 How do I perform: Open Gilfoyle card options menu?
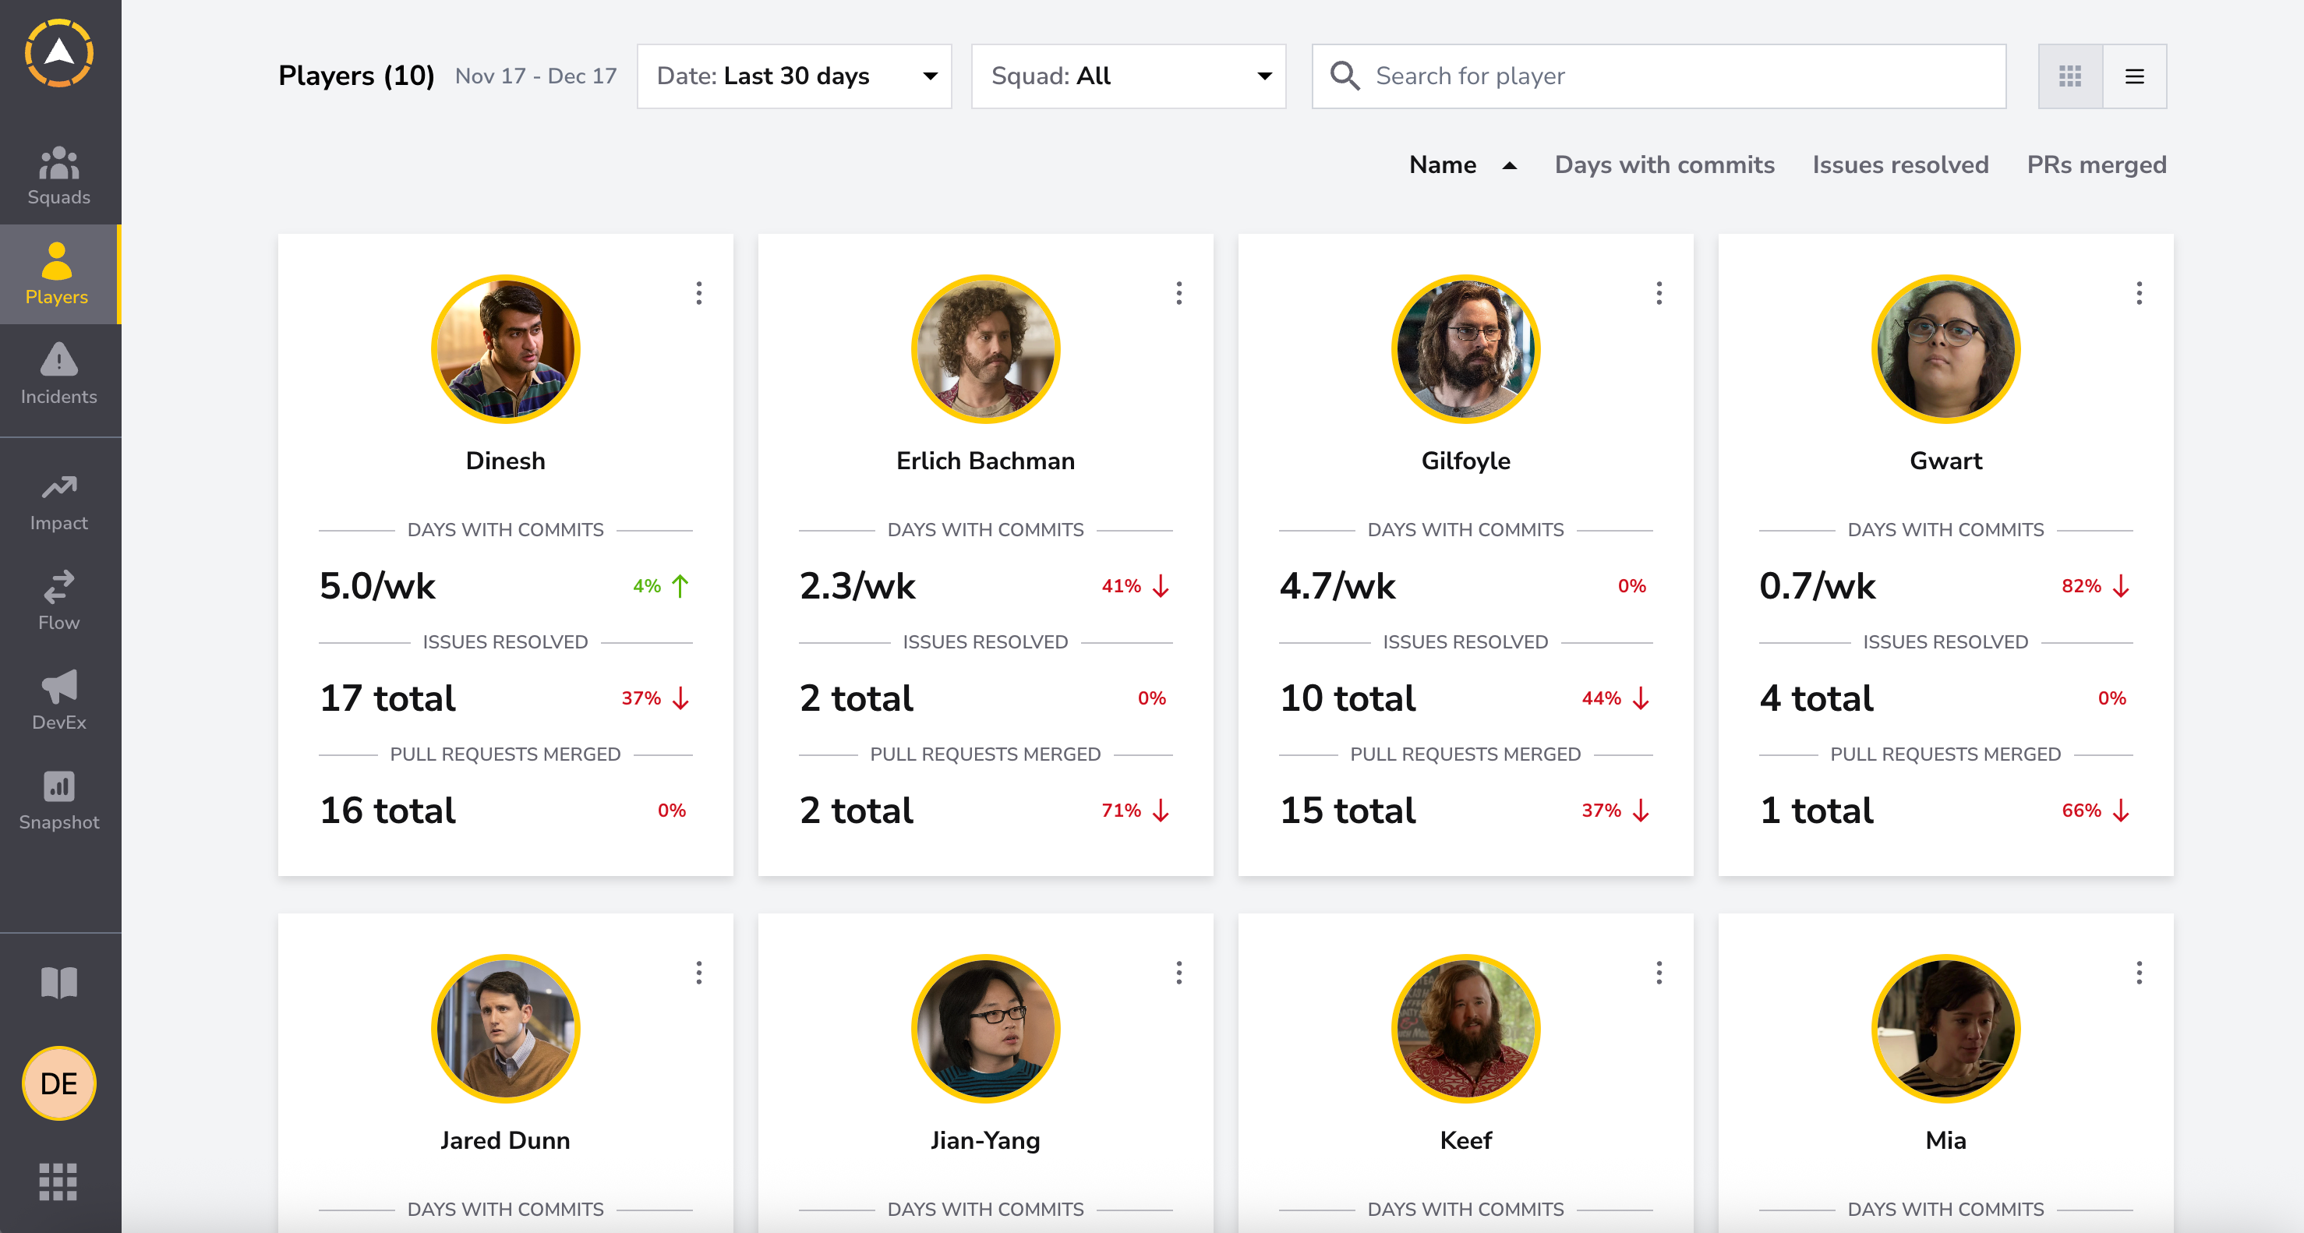pos(1659,293)
